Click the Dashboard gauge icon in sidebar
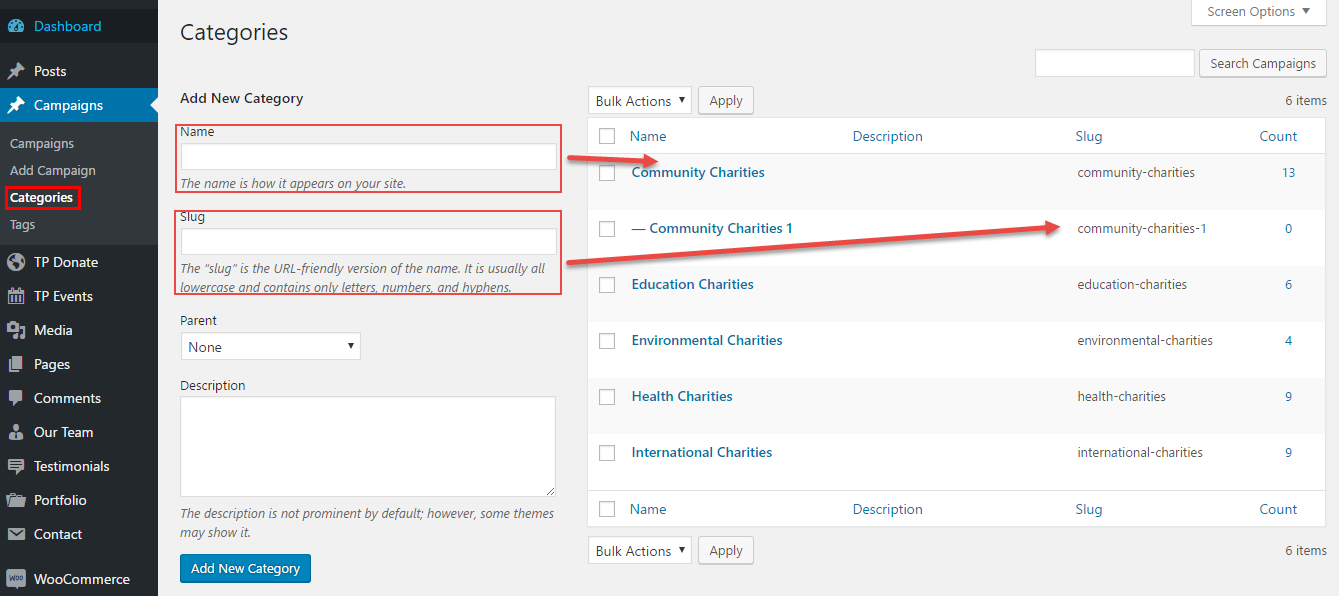The width and height of the screenshot is (1339, 596). pyautogui.click(x=16, y=27)
